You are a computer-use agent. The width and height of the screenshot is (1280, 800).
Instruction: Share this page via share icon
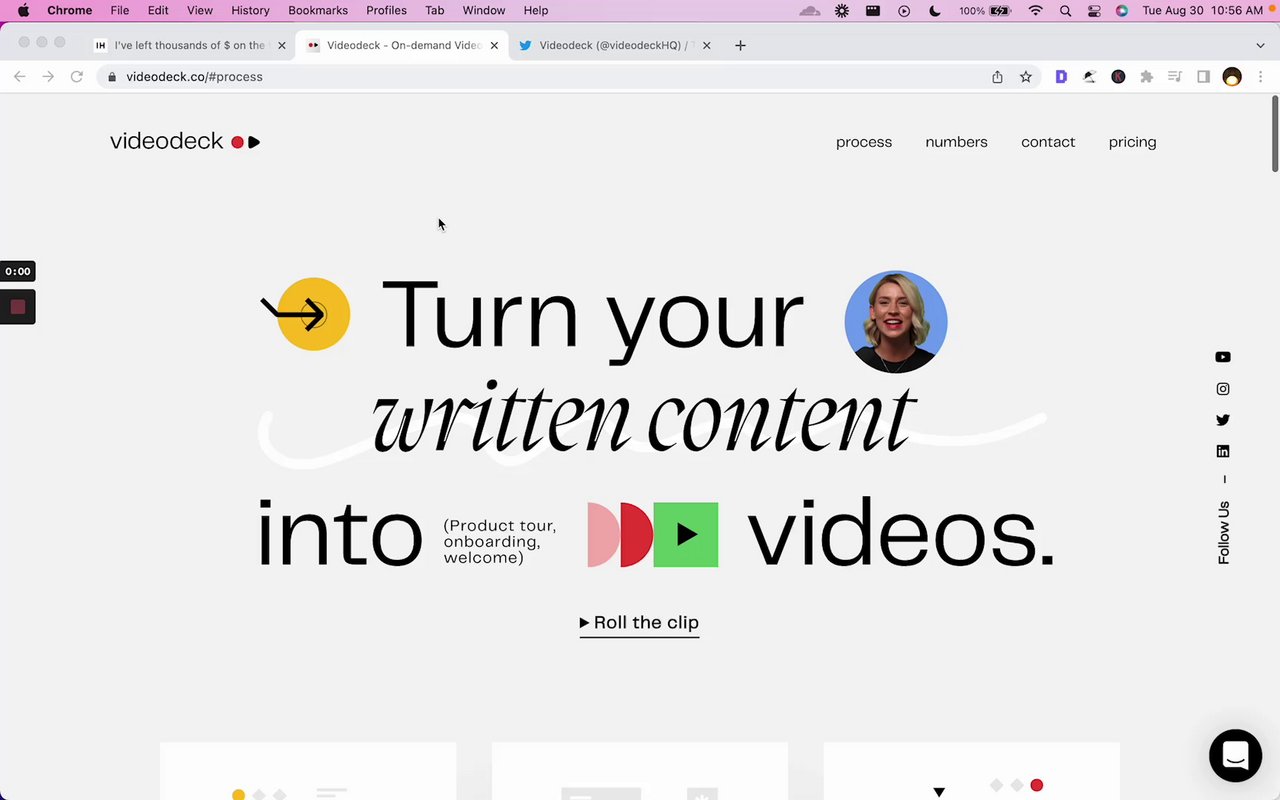[997, 77]
